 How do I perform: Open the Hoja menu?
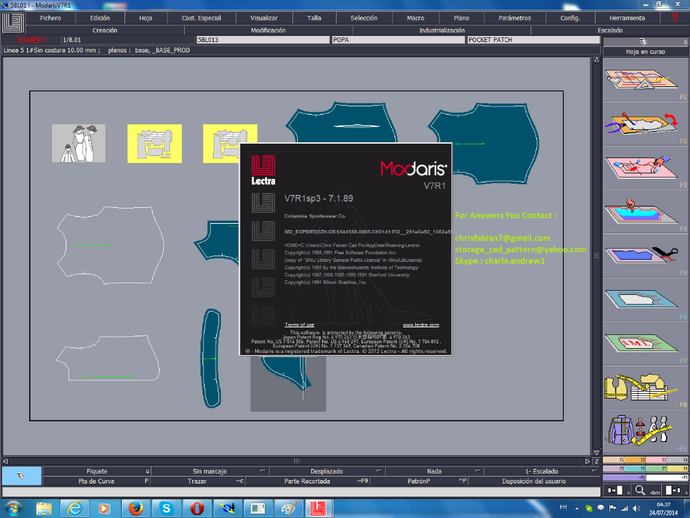pos(146,18)
